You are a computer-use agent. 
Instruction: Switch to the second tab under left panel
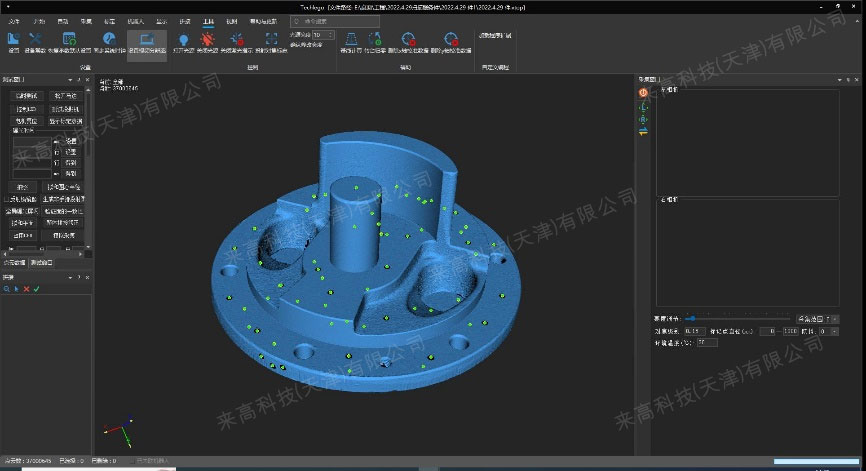point(42,262)
